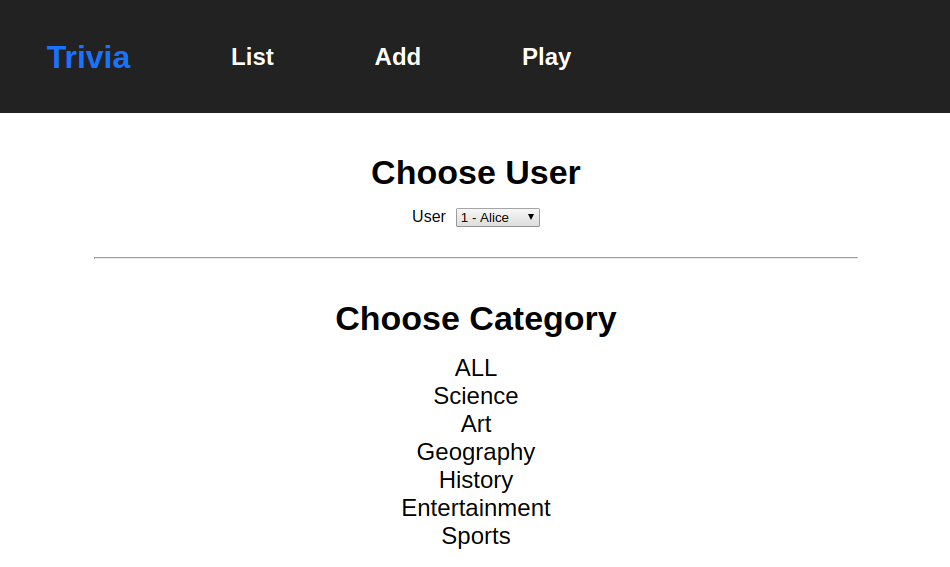Pick the Entertainment category
Image resolution: width=950 pixels, height=567 pixels.
(476, 508)
